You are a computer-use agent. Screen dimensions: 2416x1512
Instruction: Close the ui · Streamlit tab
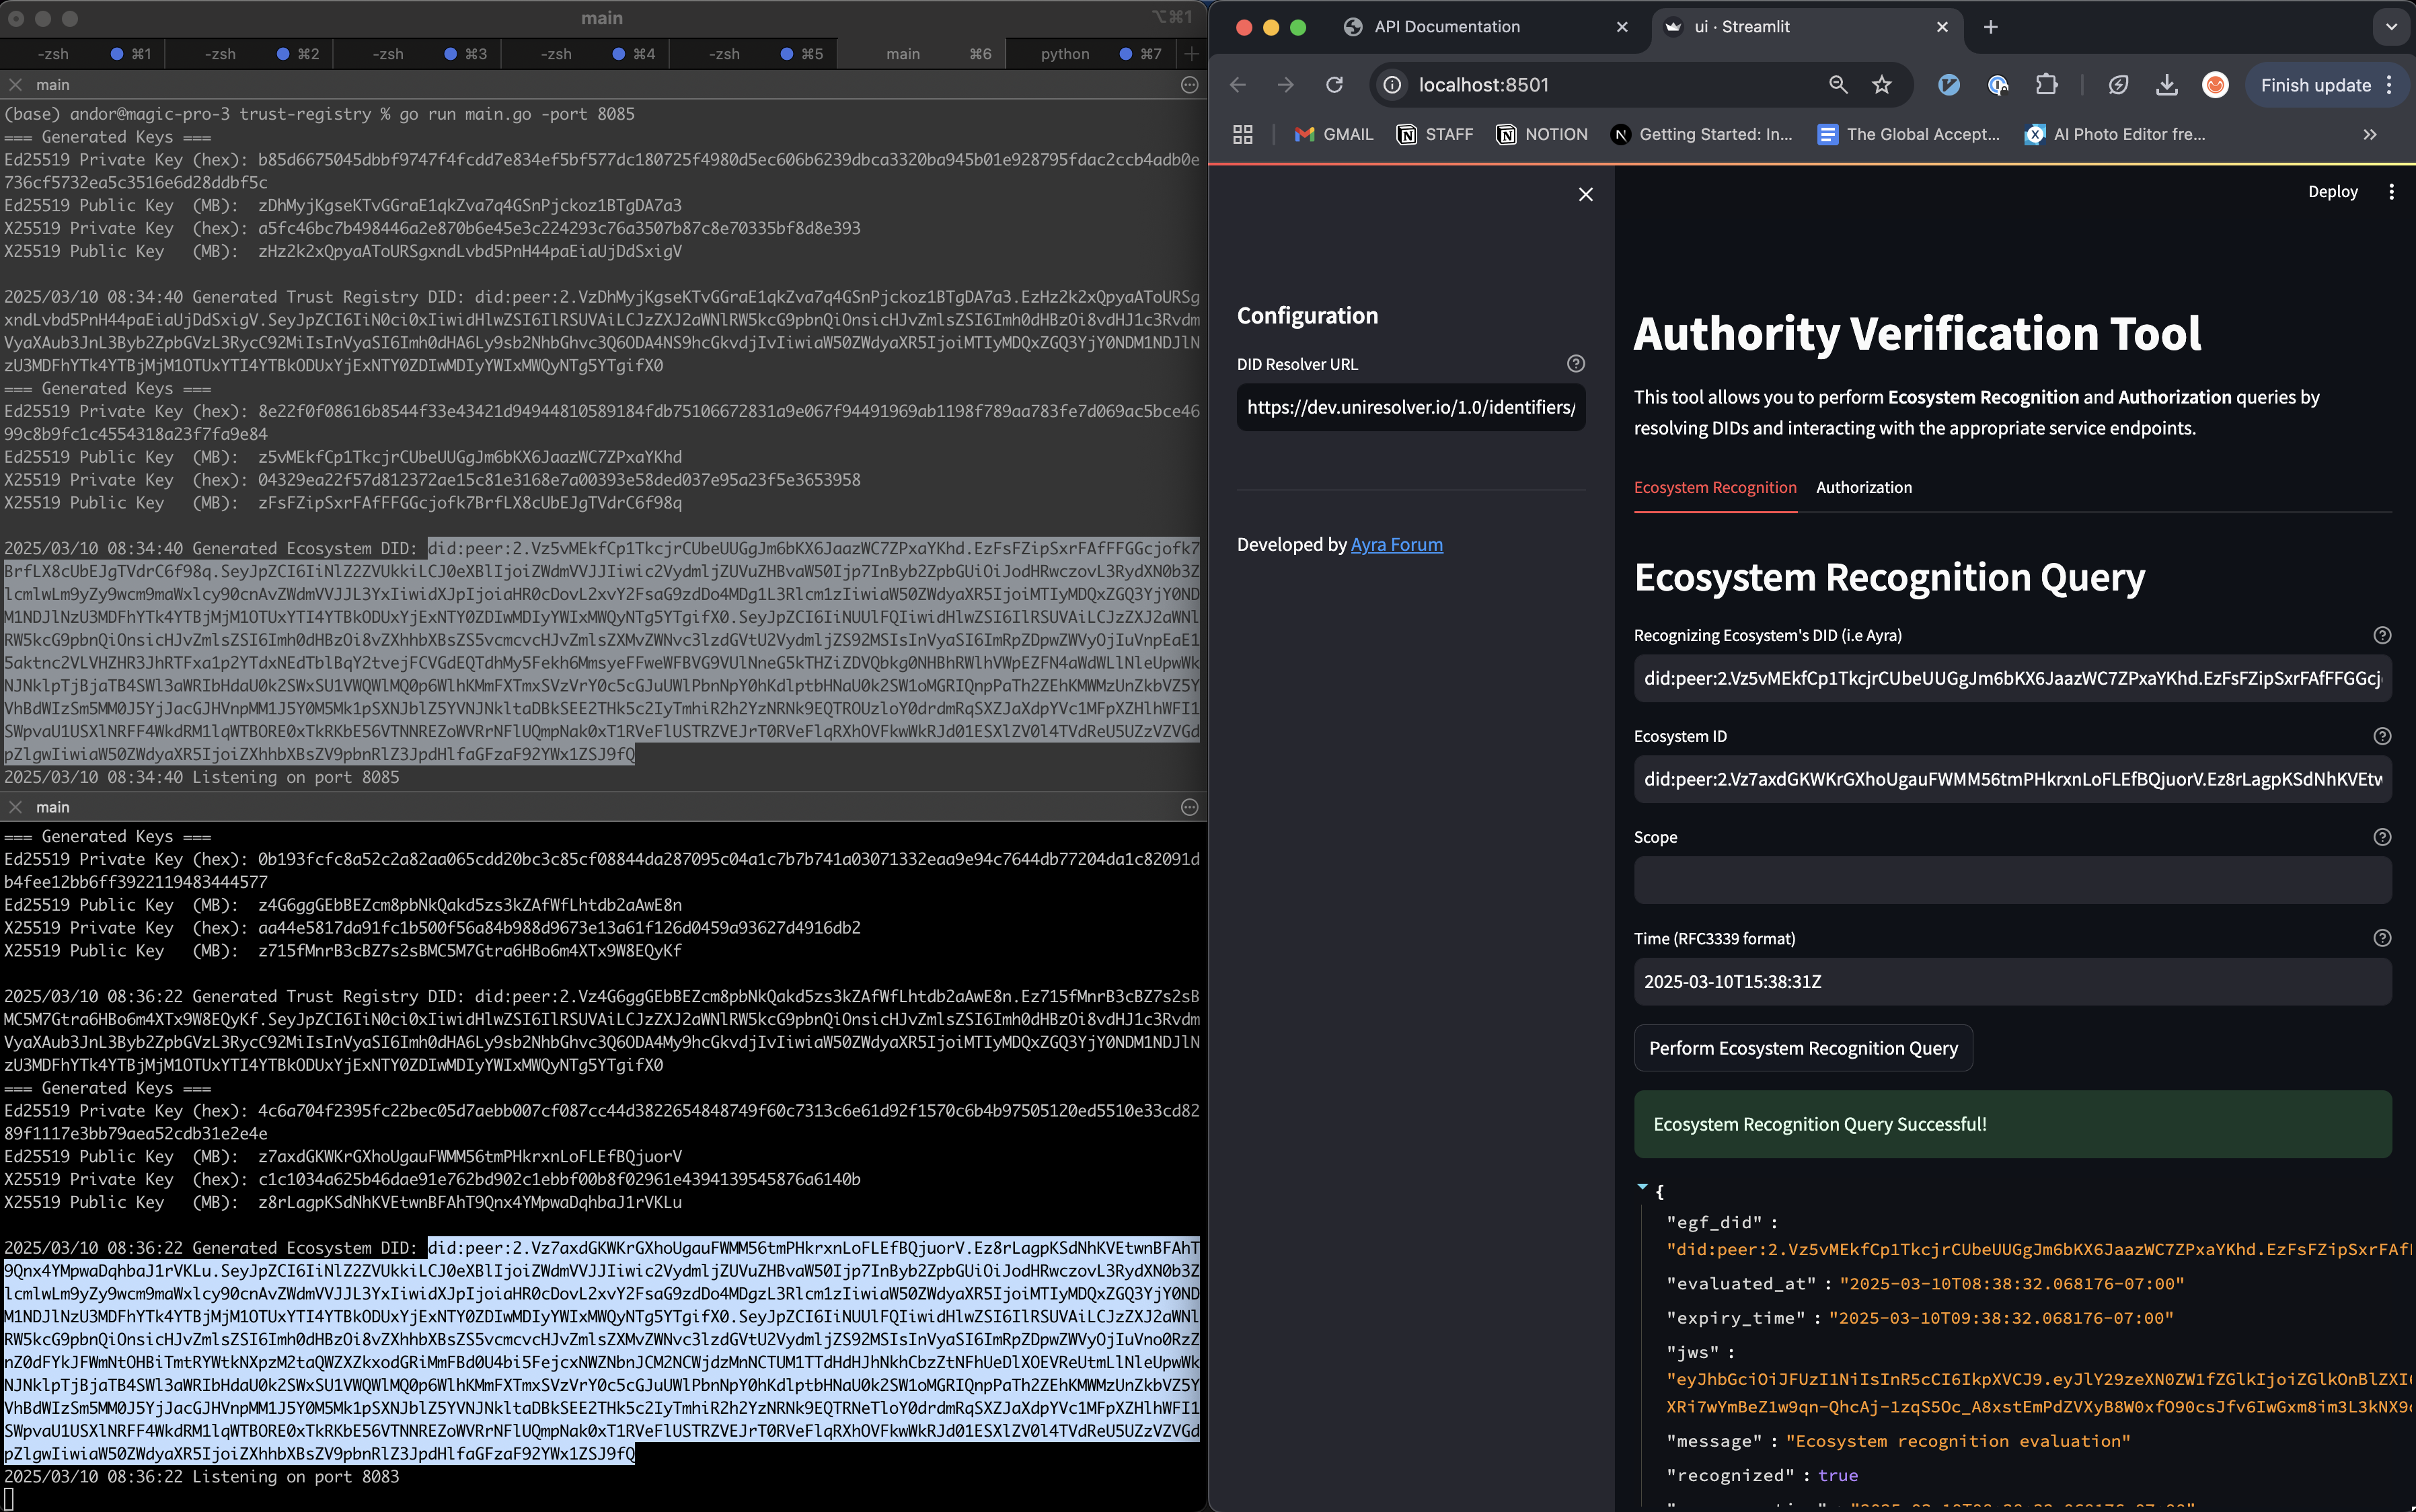[1942, 27]
